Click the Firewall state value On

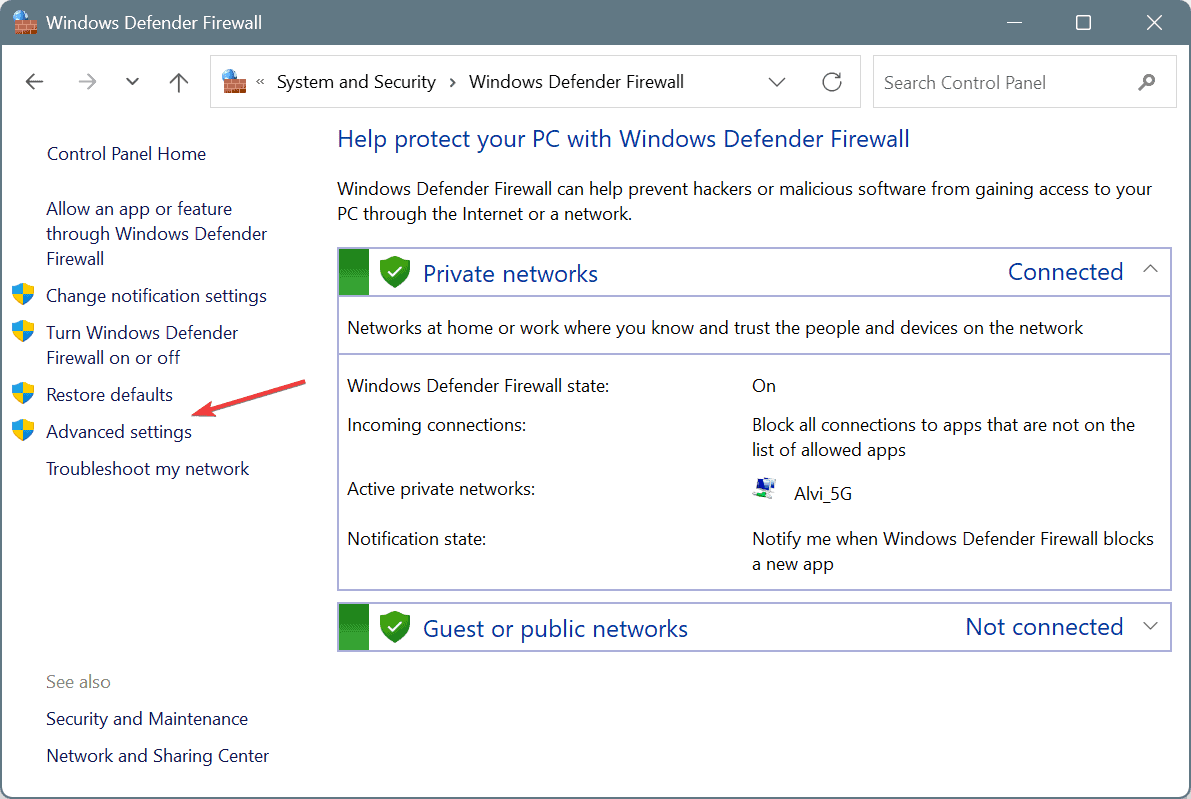(x=764, y=386)
